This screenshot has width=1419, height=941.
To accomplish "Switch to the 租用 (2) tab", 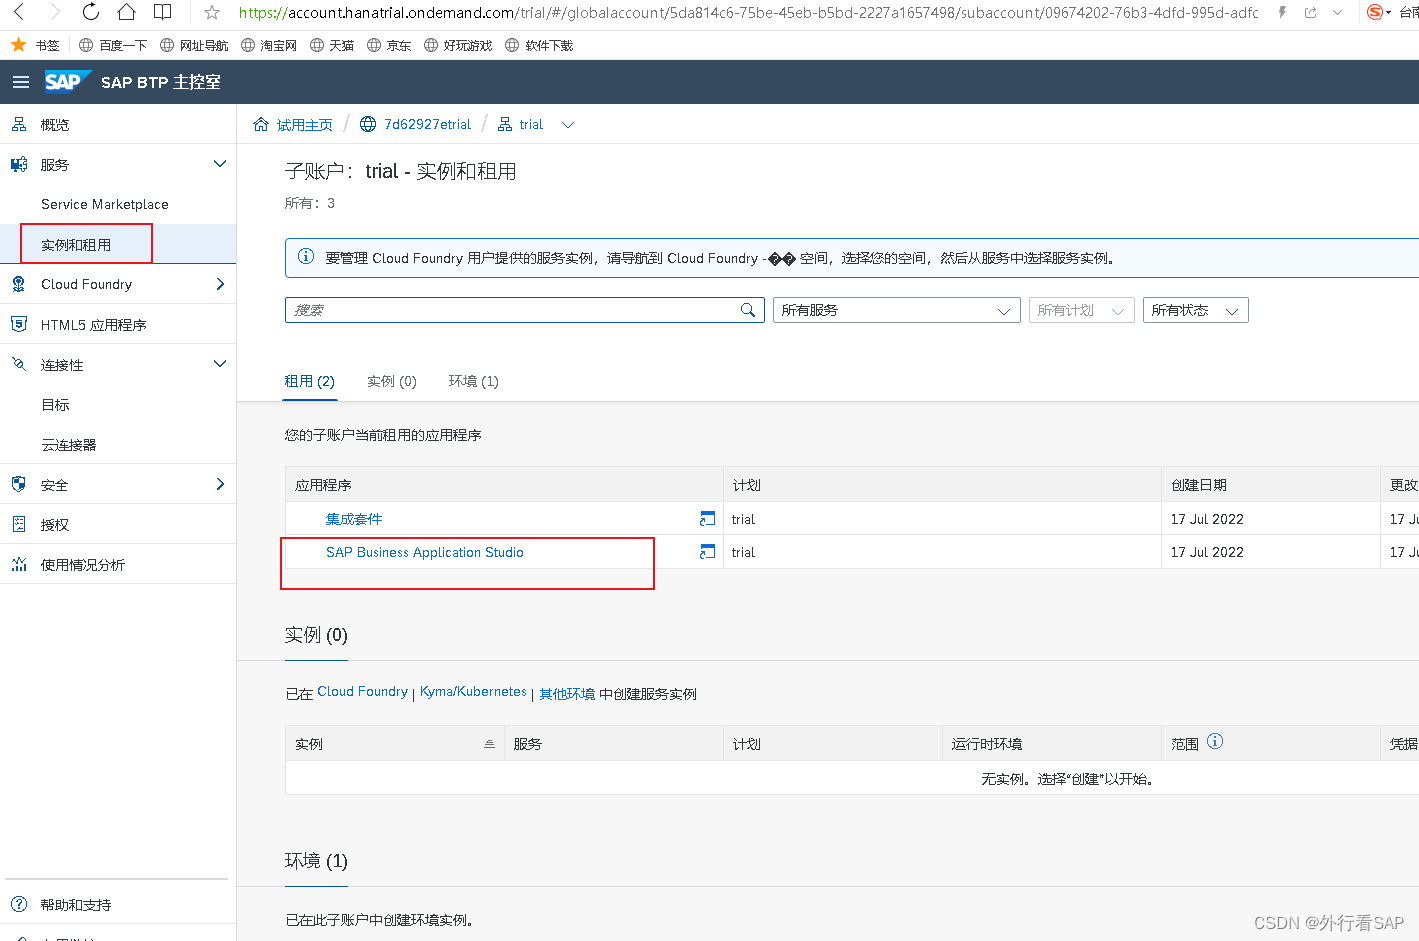I will (x=309, y=381).
